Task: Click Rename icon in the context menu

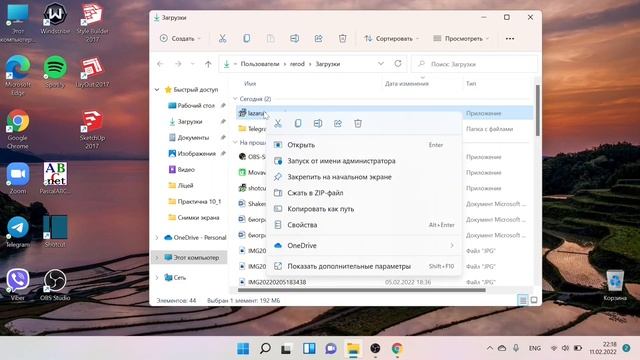Action: pyautogui.click(x=318, y=123)
